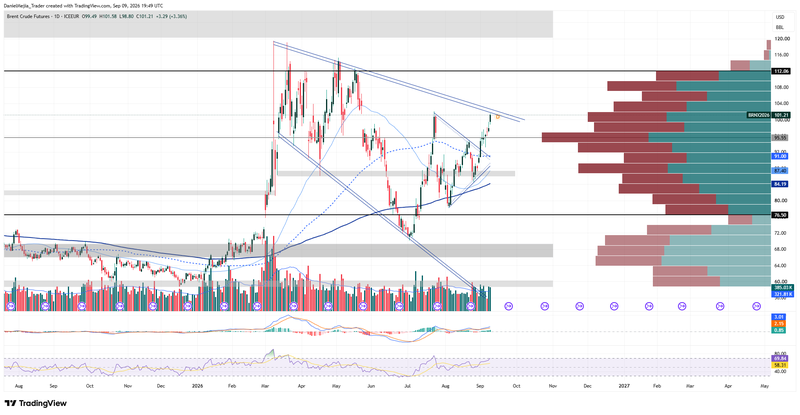Click the orange circle marker beside latest candle
This screenshot has width=800, height=415.
tap(497, 117)
